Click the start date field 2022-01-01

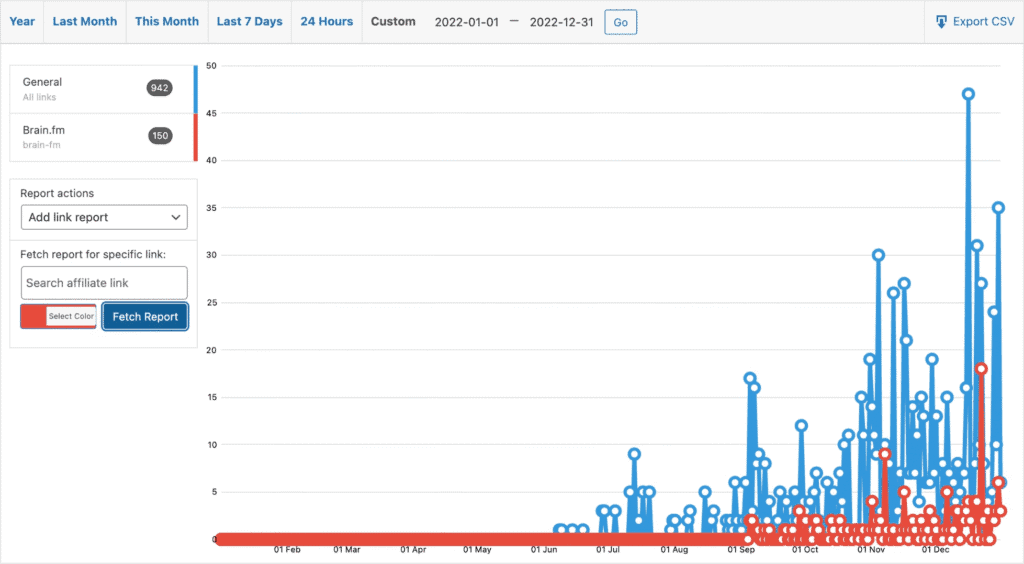[x=467, y=22]
